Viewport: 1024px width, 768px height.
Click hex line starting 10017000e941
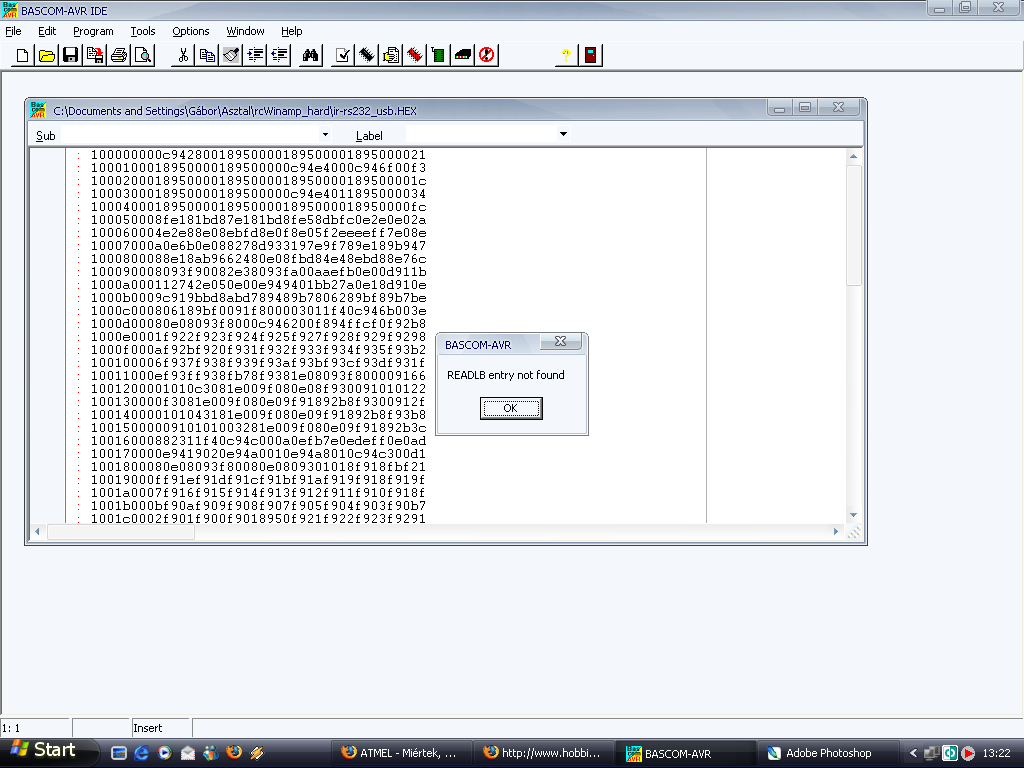(x=258, y=454)
